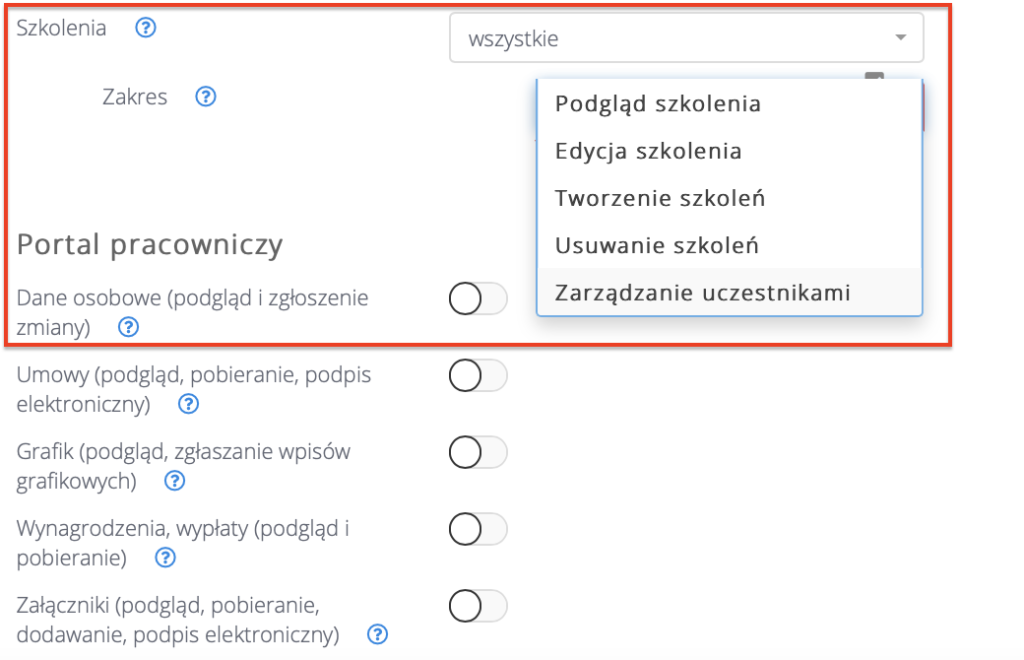Viewport: 1024px width, 660px height.
Task: Select 'Podgląd szkolenia' option
Action: tap(658, 104)
